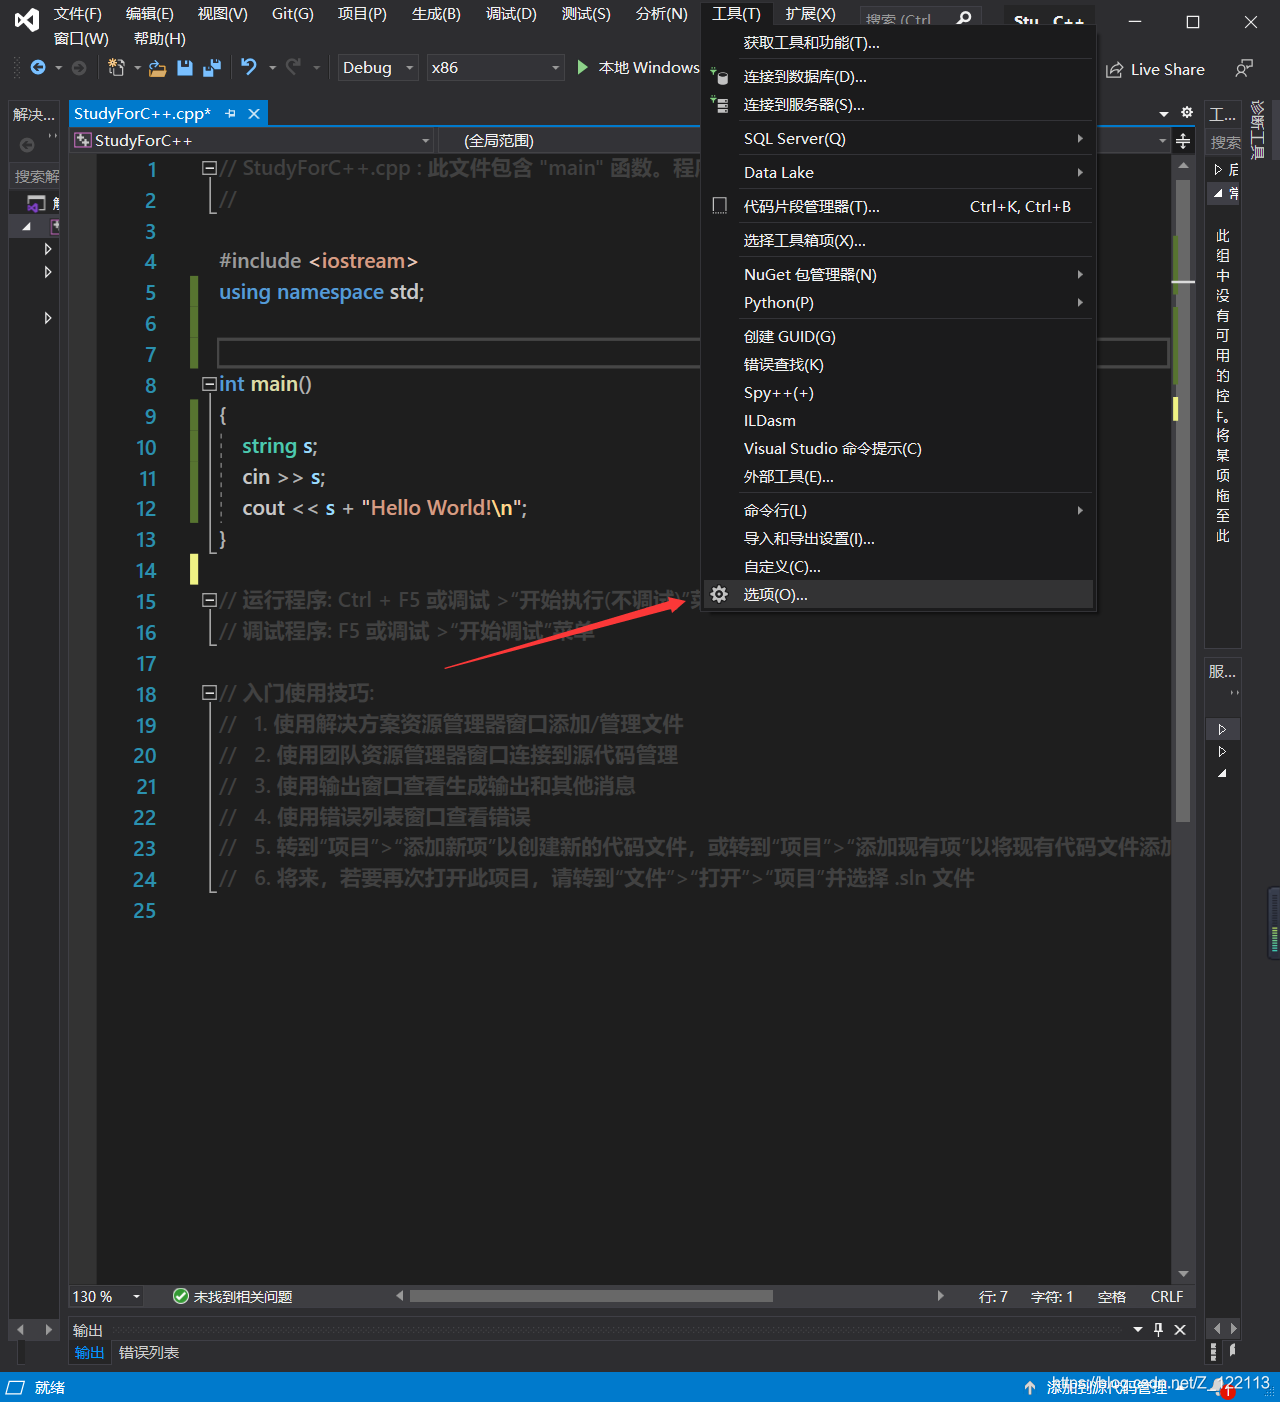Click the Send Feedback person icon
Screen dimensions: 1280x1402
(x=1244, y=68)
